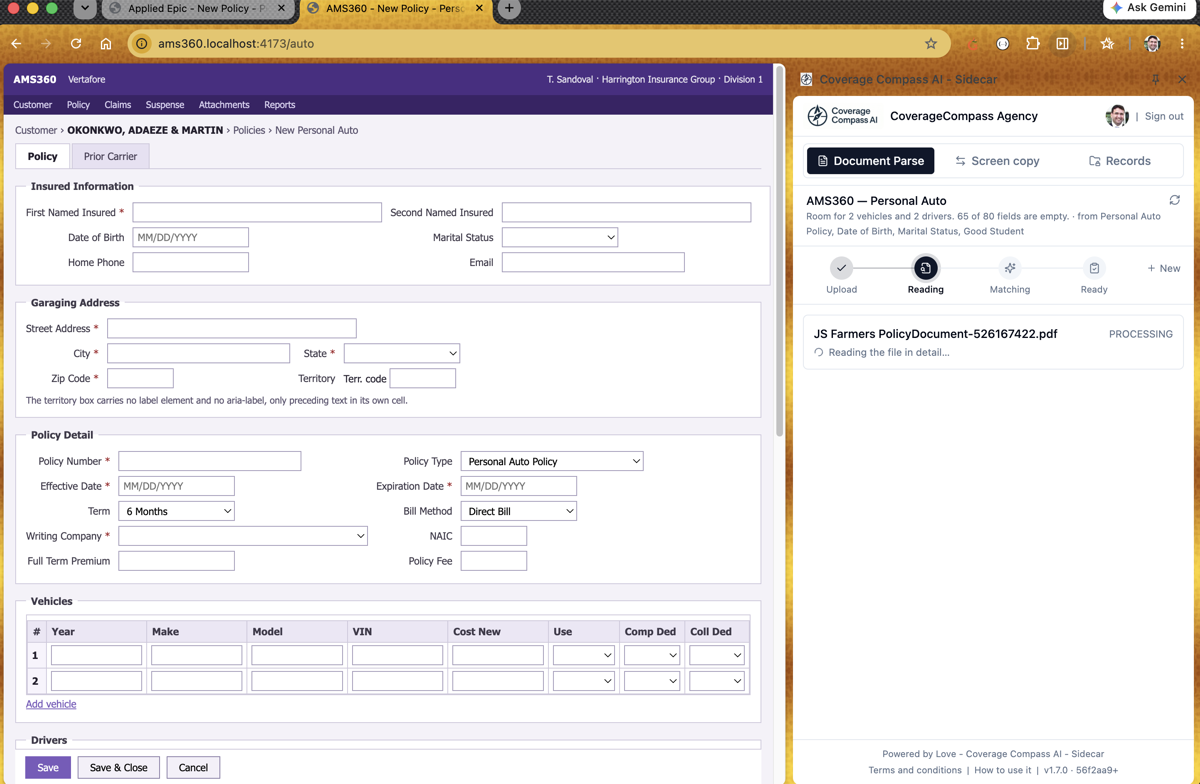Open vehicle 2 Coll Ded dropdown
The height and width of the screenshot is (784, 1200).
pos(716,681)
